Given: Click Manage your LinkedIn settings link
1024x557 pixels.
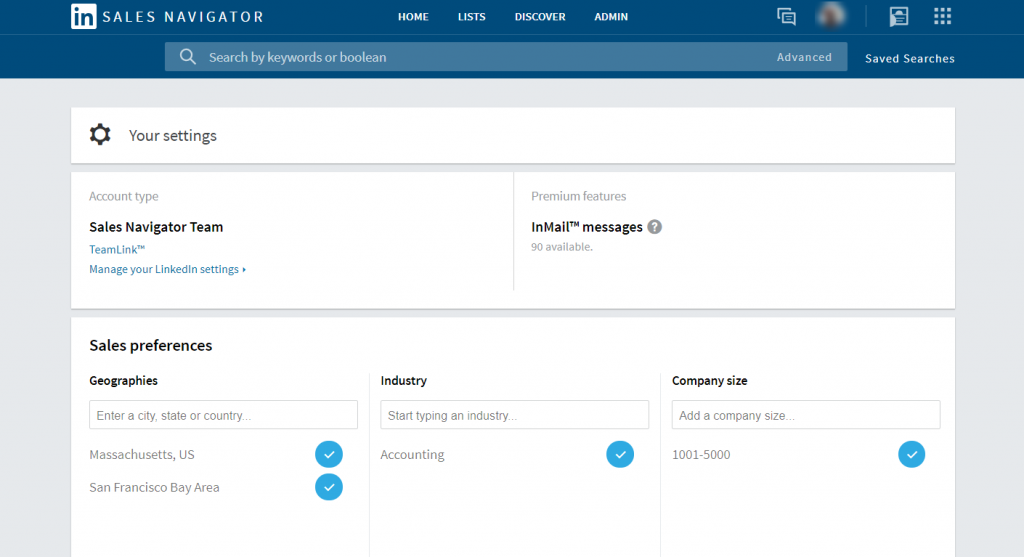Looking at the screenshot, I should point(166,269).
